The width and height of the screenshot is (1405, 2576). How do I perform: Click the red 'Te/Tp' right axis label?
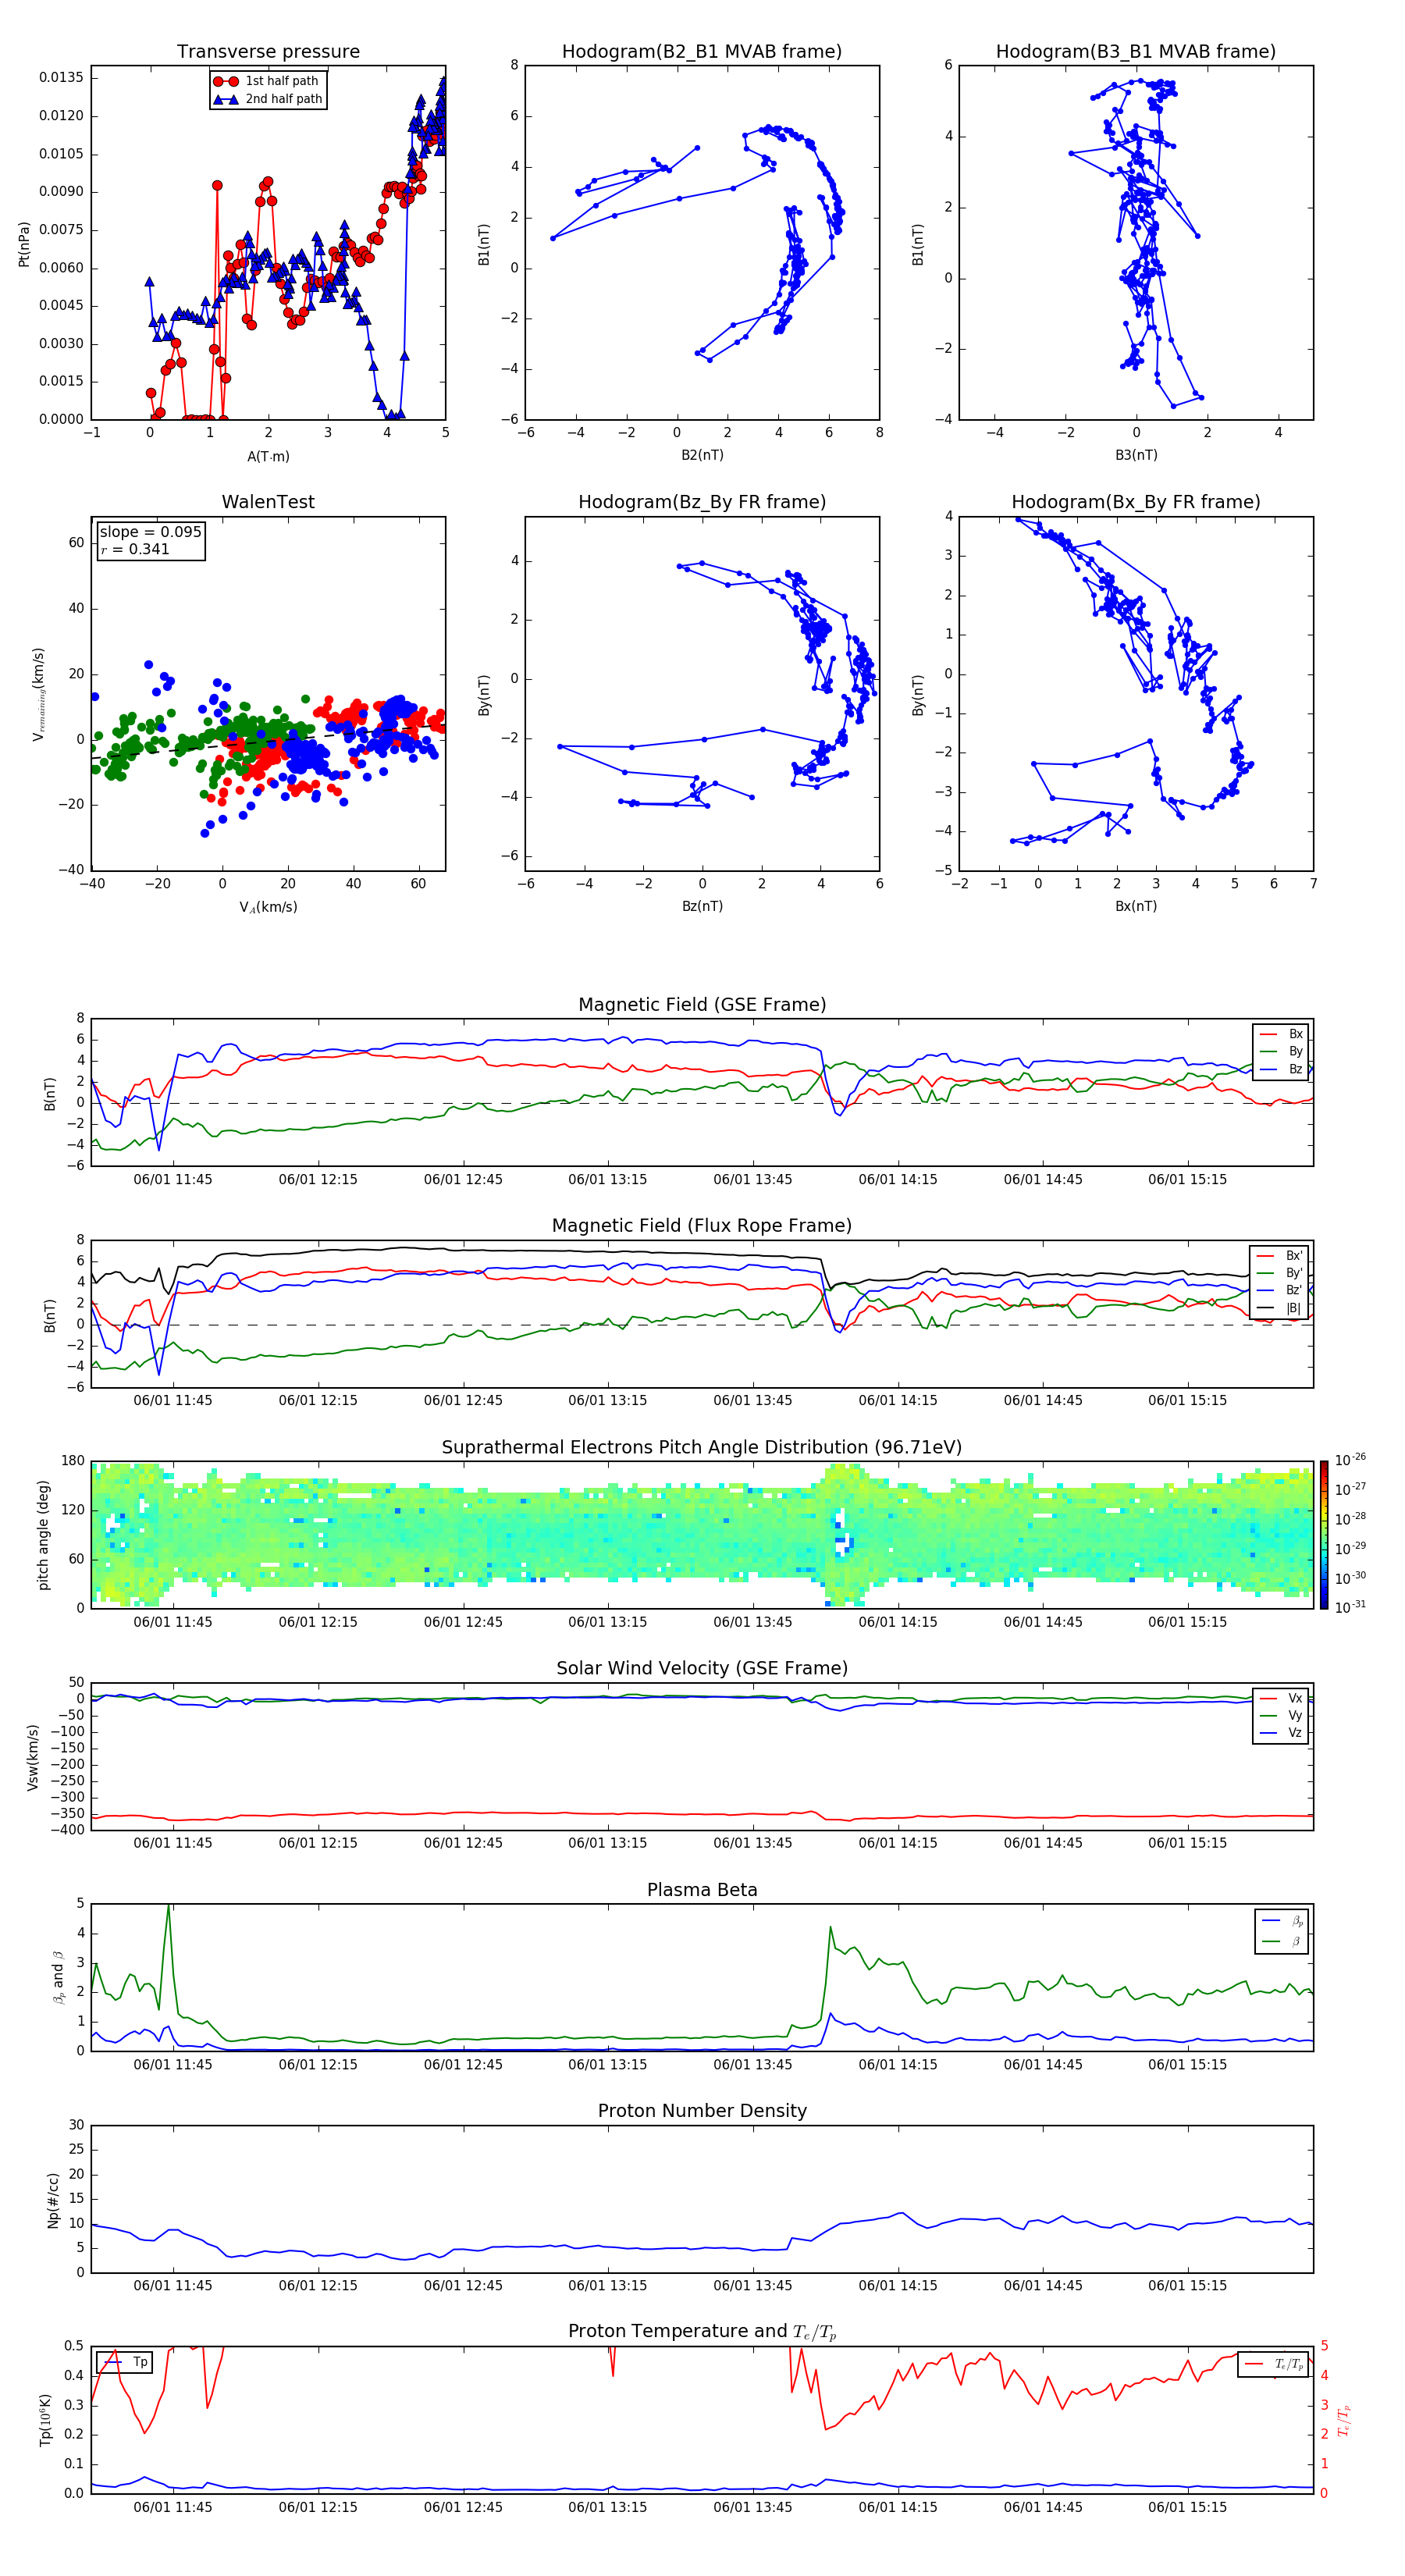[1343, 2420]
